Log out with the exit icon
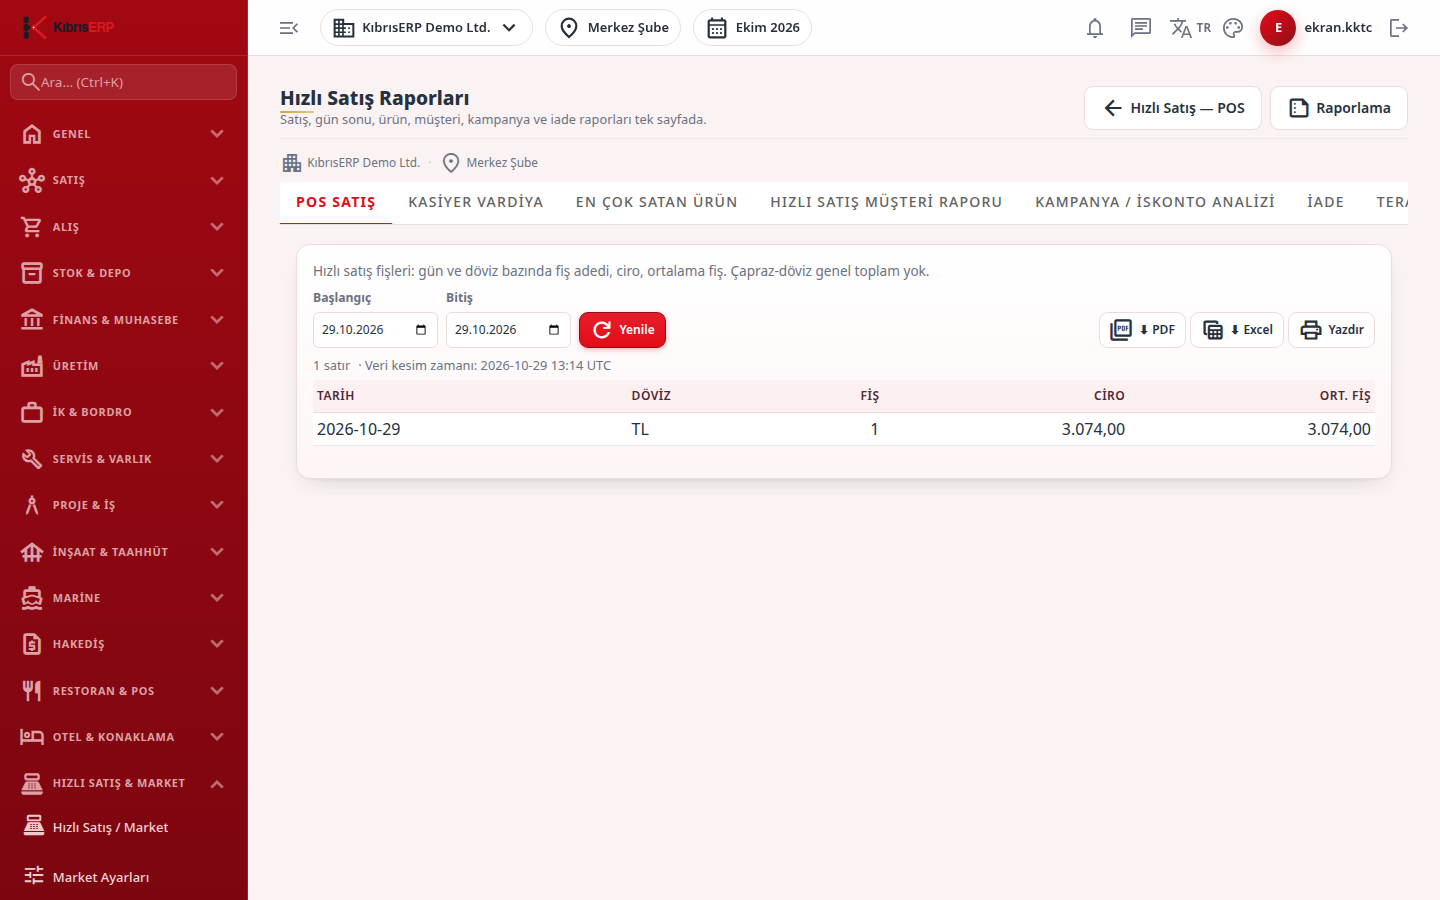The width and height of the screenshot is (1440, 900). click(x=1399, y=28)
